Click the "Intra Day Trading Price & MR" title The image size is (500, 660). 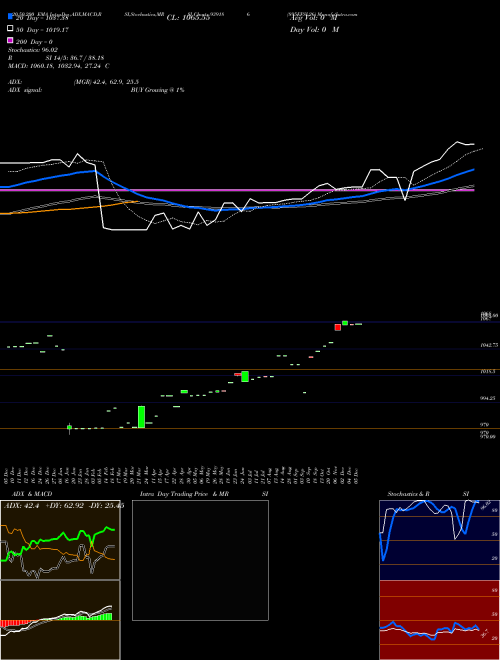point(184,494)
